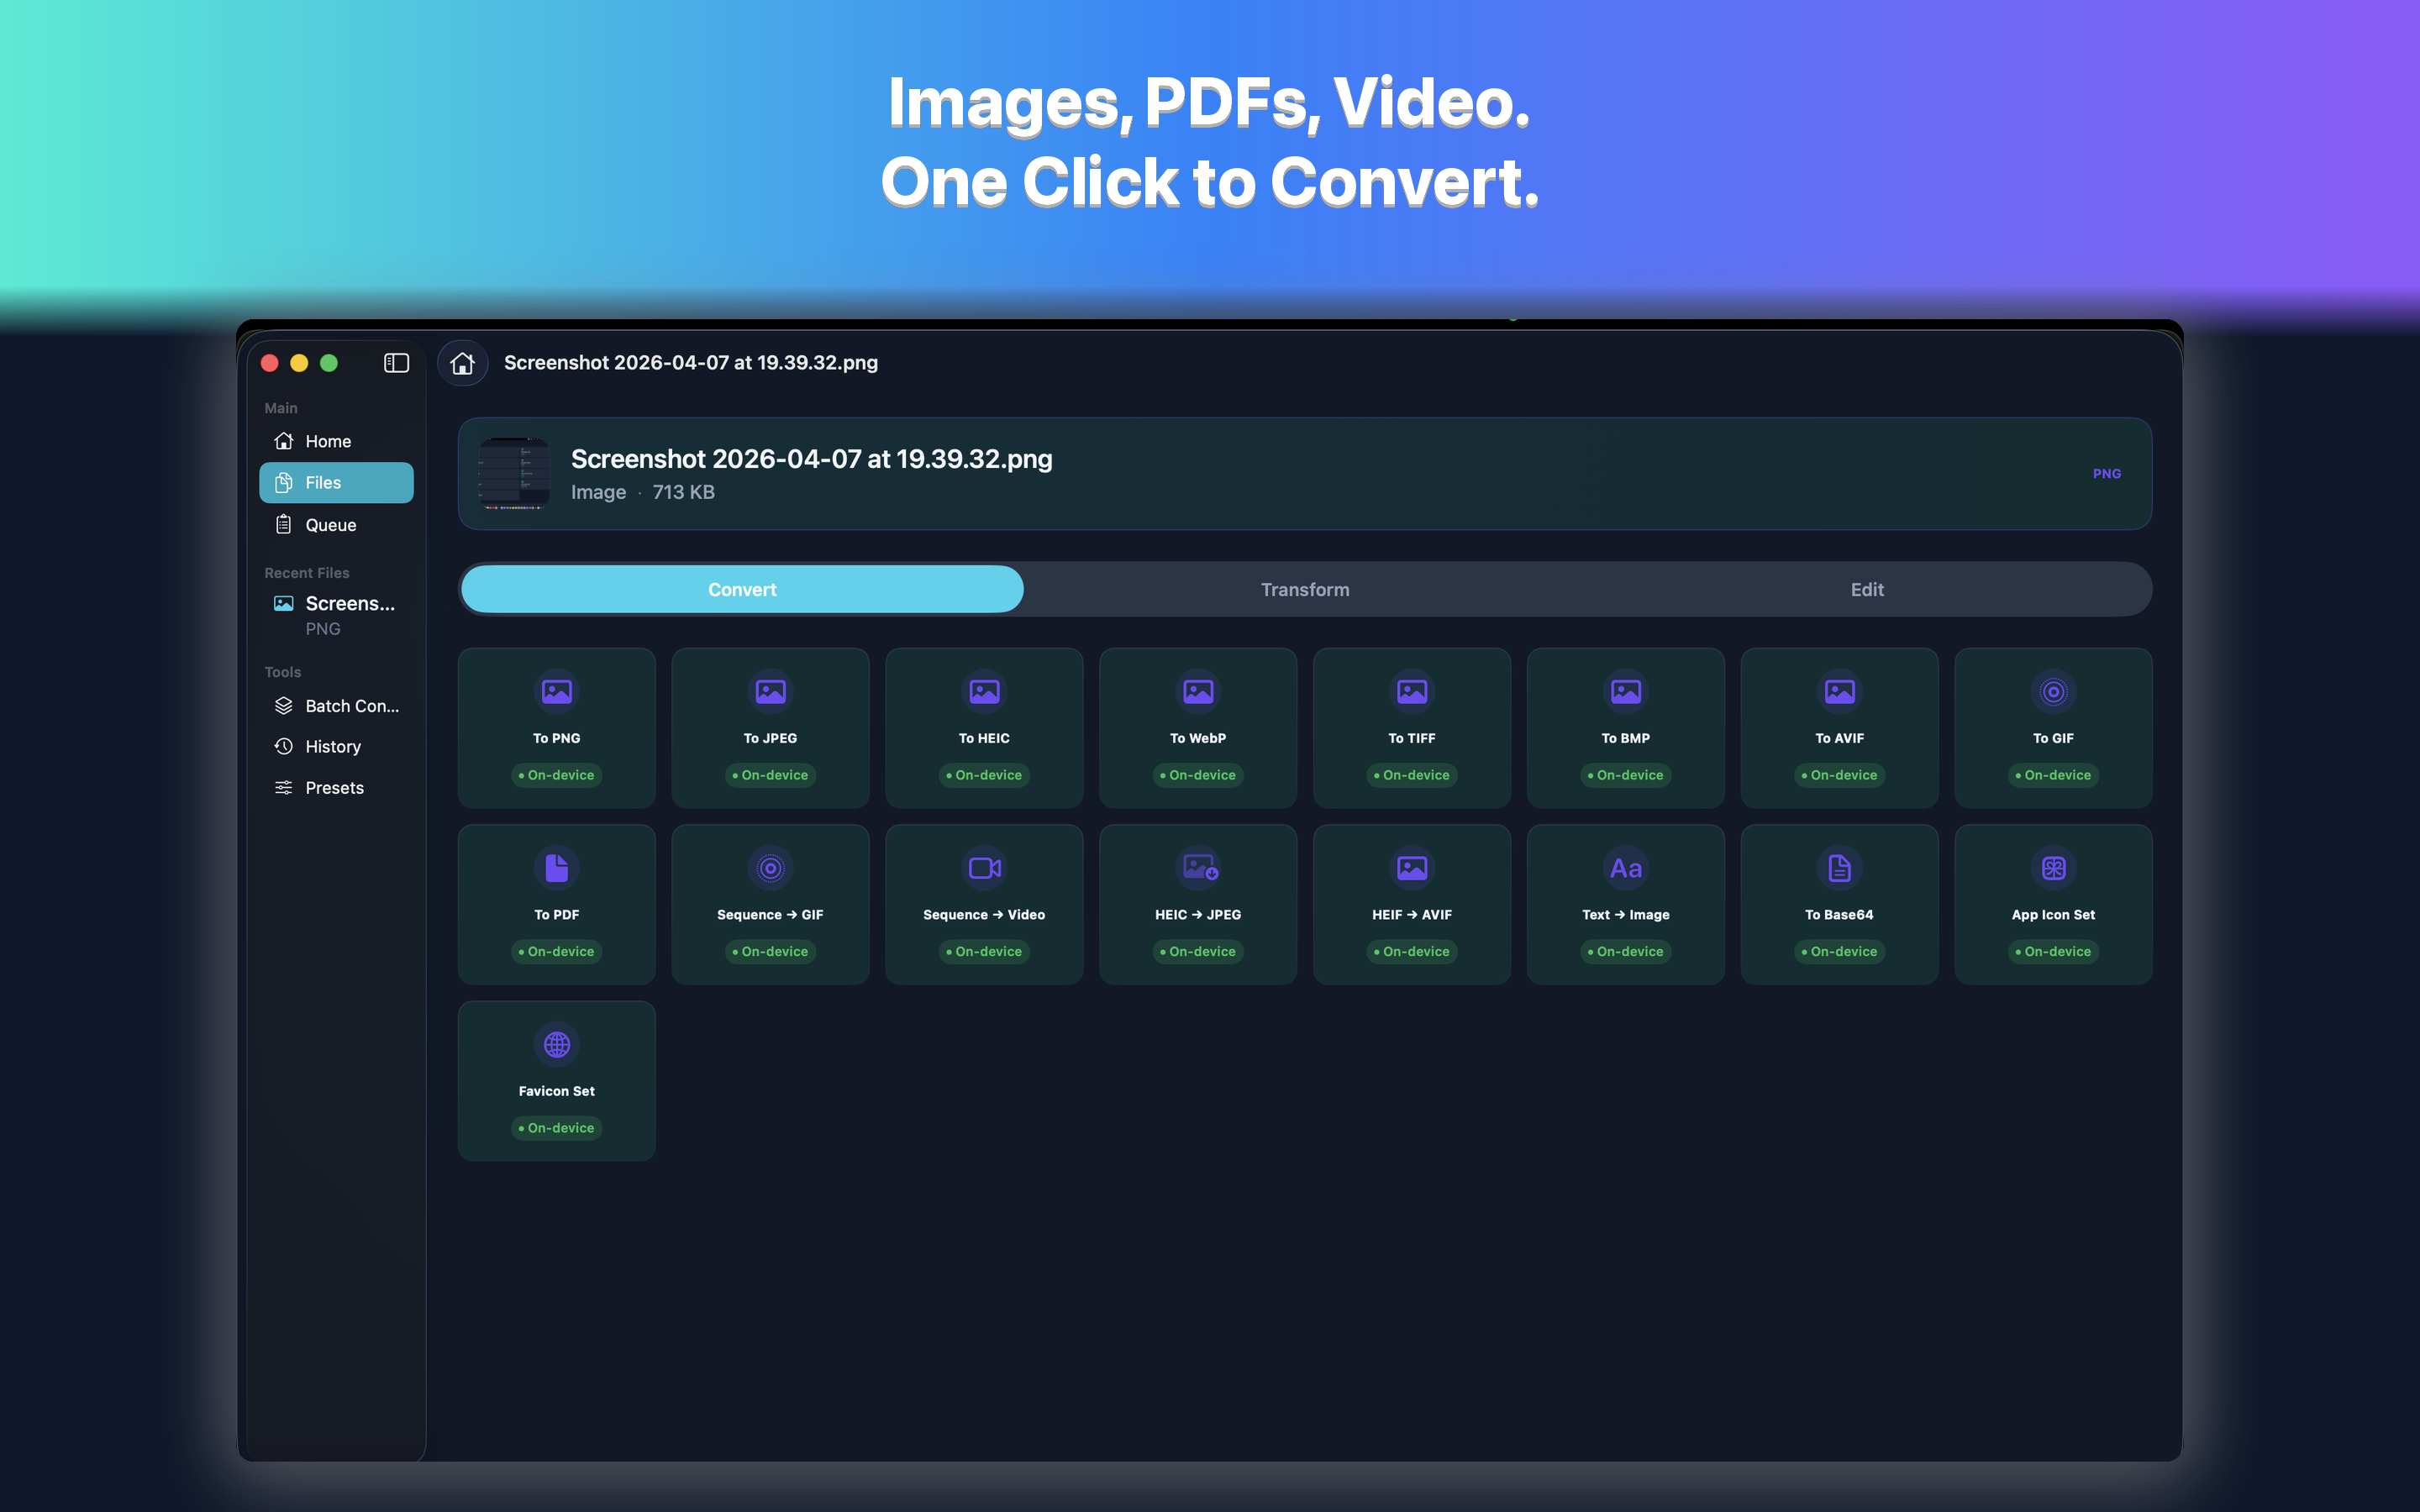2420x1512 pixels.
Task: Click On-device badge under To GIF
Action: pyautogui.click(x=2053, y=775)
